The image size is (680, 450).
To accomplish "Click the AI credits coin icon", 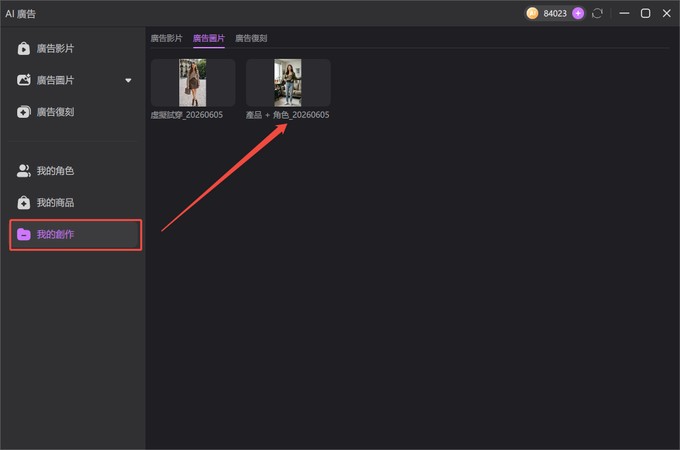I will [532, 13].
